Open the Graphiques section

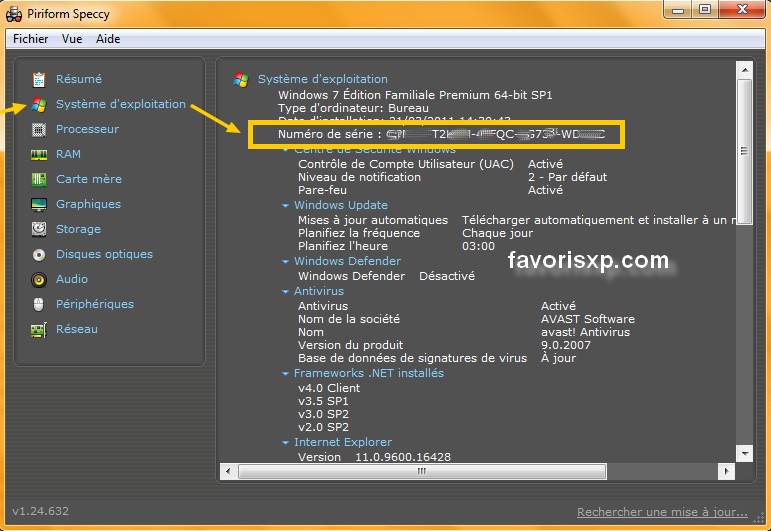89,204
